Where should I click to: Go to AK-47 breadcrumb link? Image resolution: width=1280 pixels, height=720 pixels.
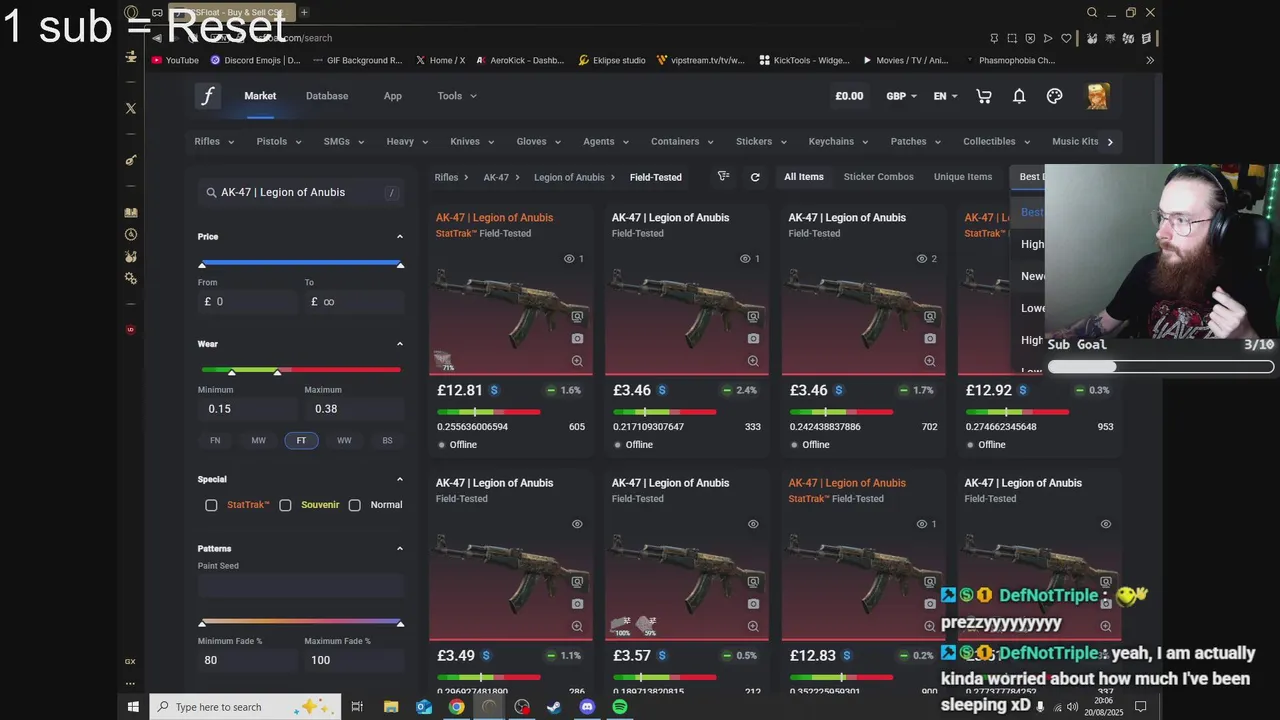(x=496, y=177)
